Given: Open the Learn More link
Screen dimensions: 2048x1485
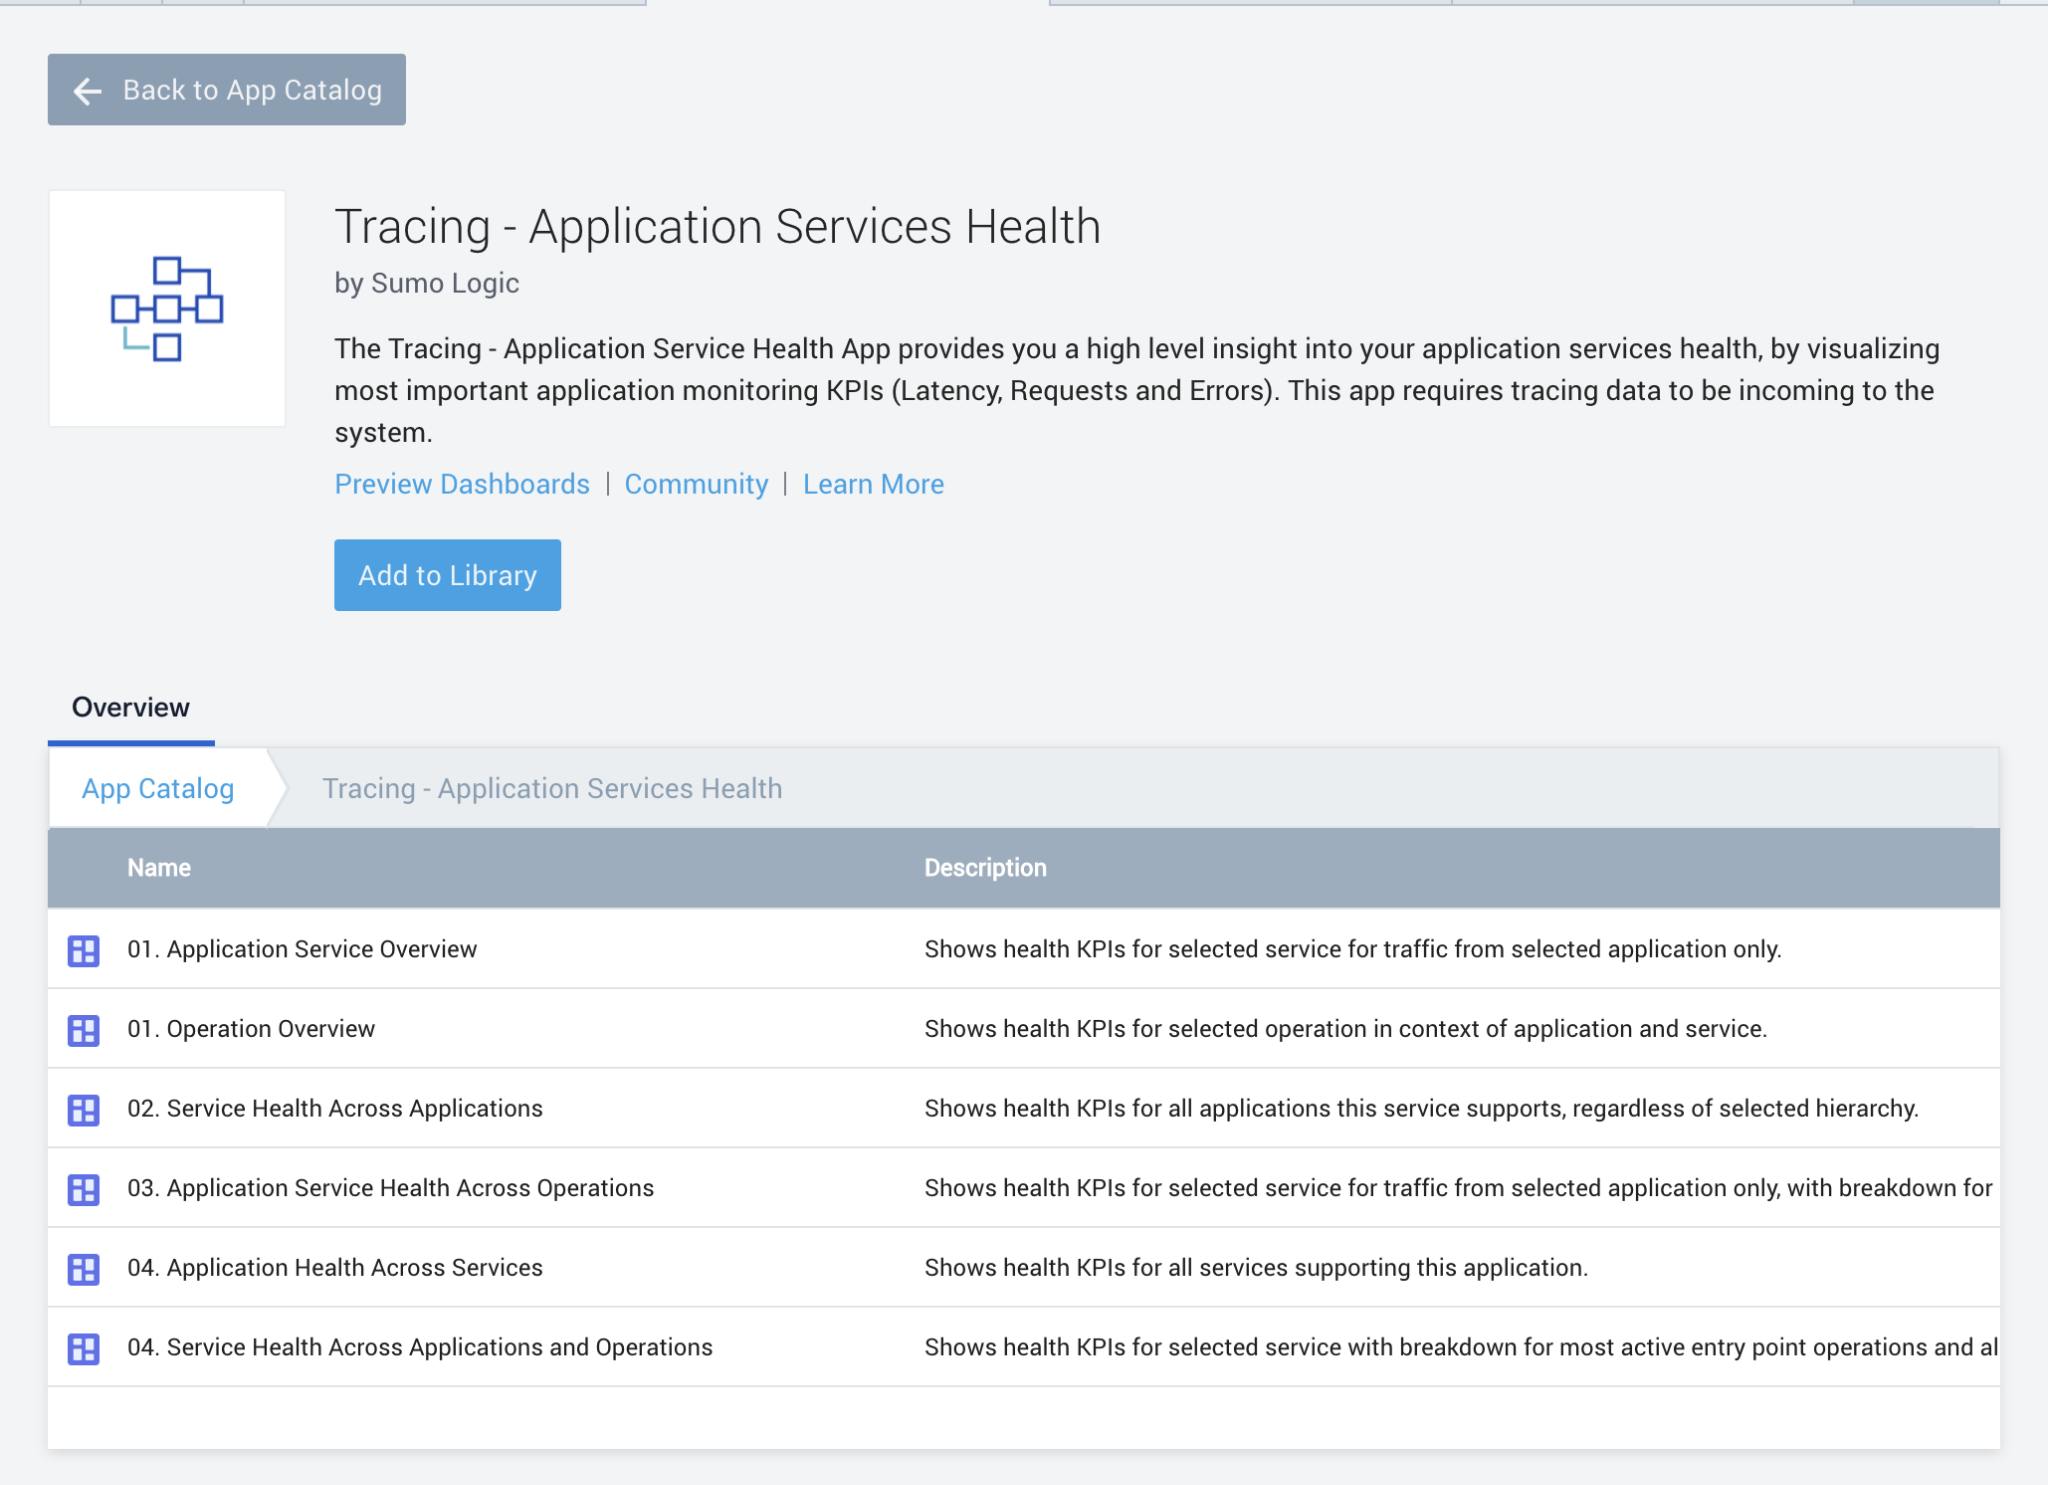Looking at the screenshot, I should pos(873,484).
